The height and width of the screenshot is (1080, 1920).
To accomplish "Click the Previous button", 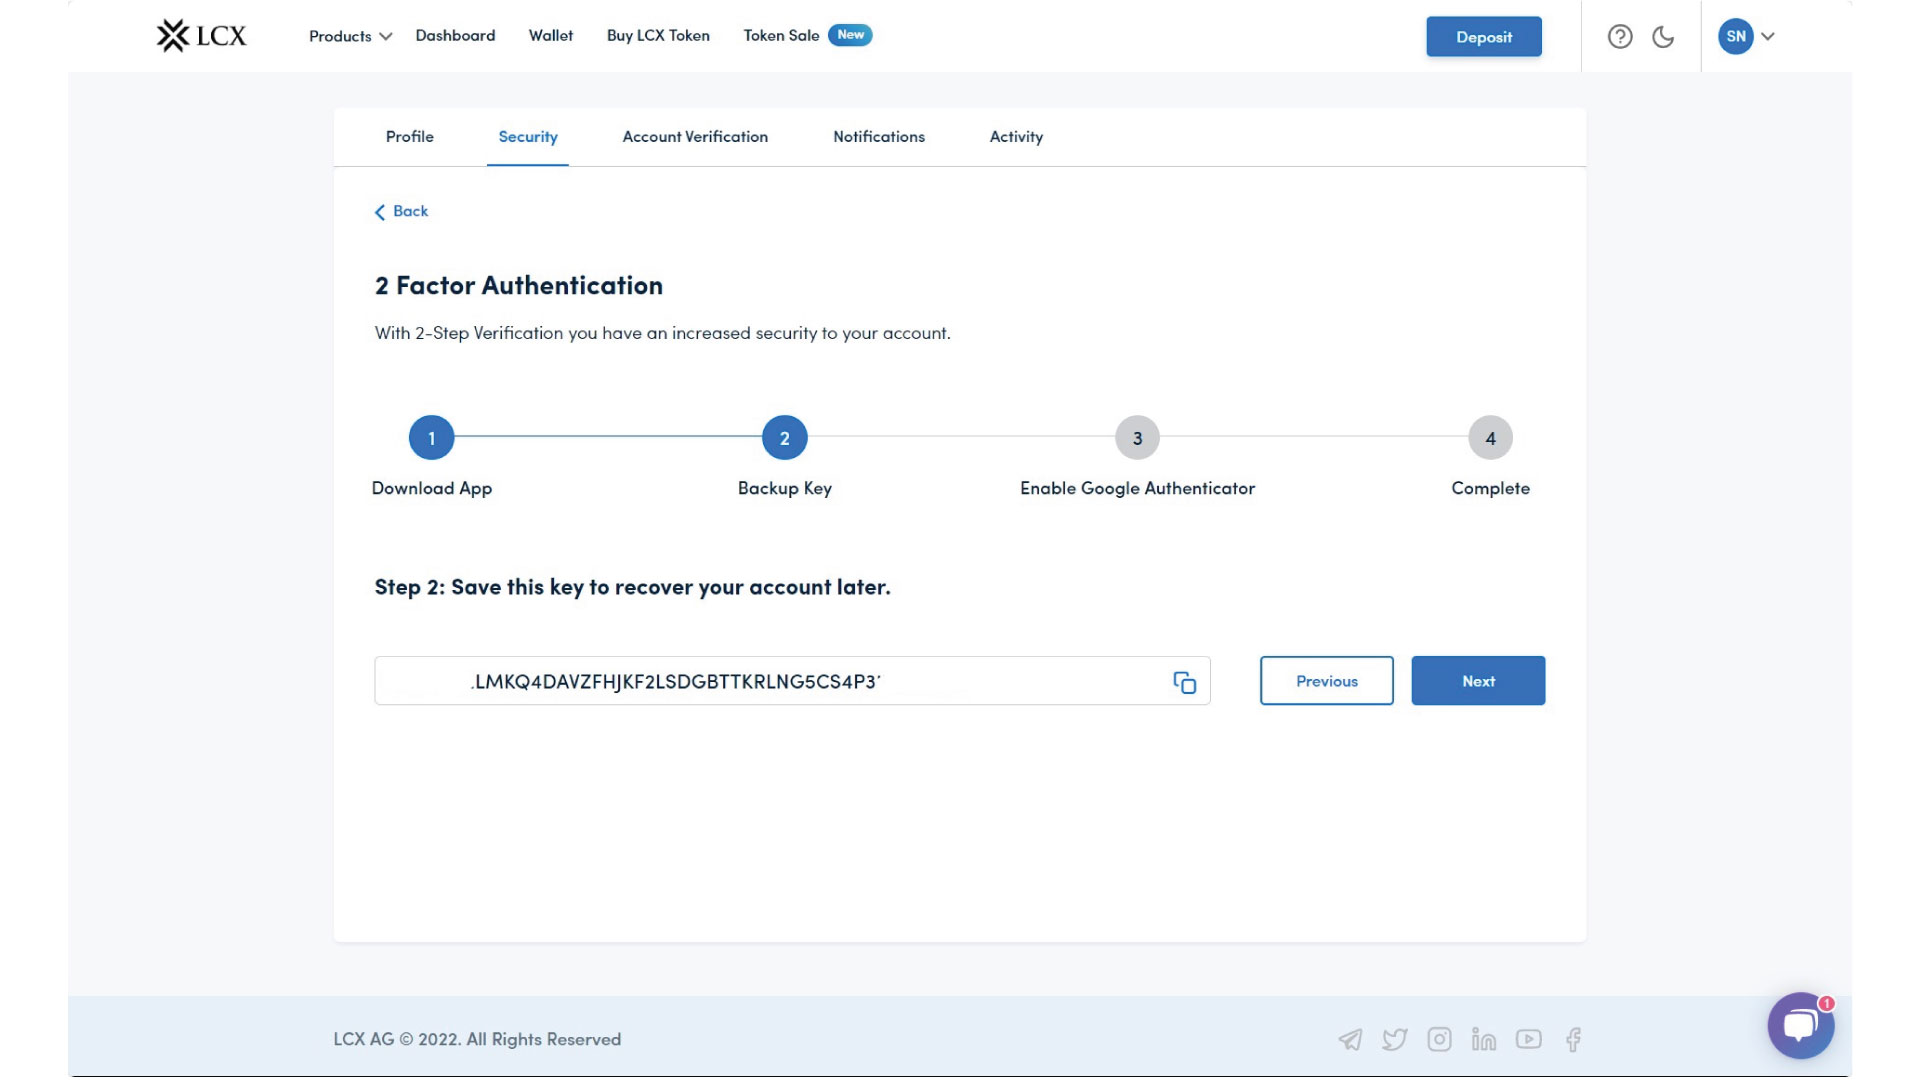I will coord(1326,681).
